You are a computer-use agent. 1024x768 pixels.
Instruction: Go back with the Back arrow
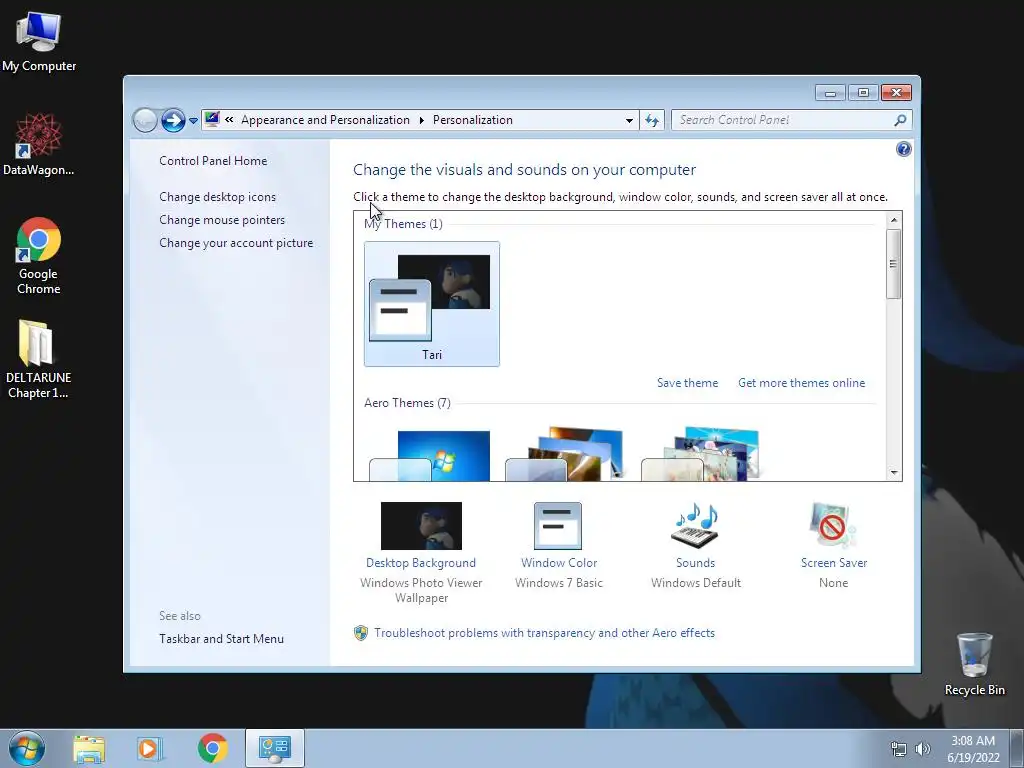[145, 120]
